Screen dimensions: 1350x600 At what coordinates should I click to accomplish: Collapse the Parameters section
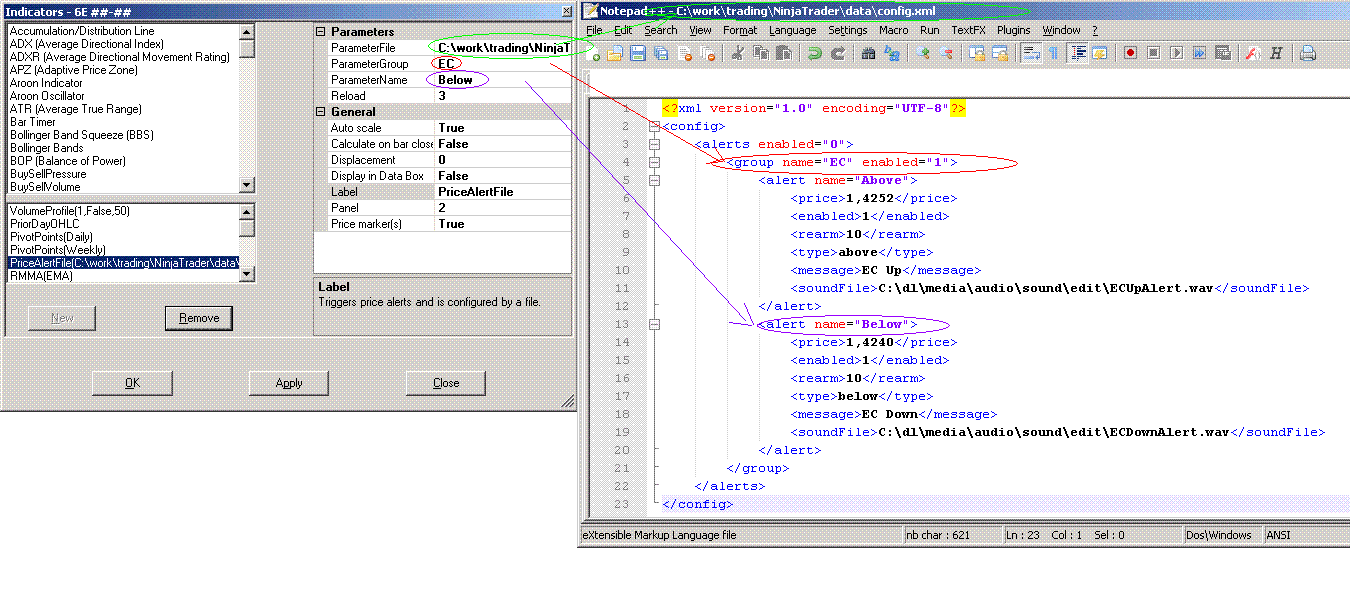coord(321,32)
